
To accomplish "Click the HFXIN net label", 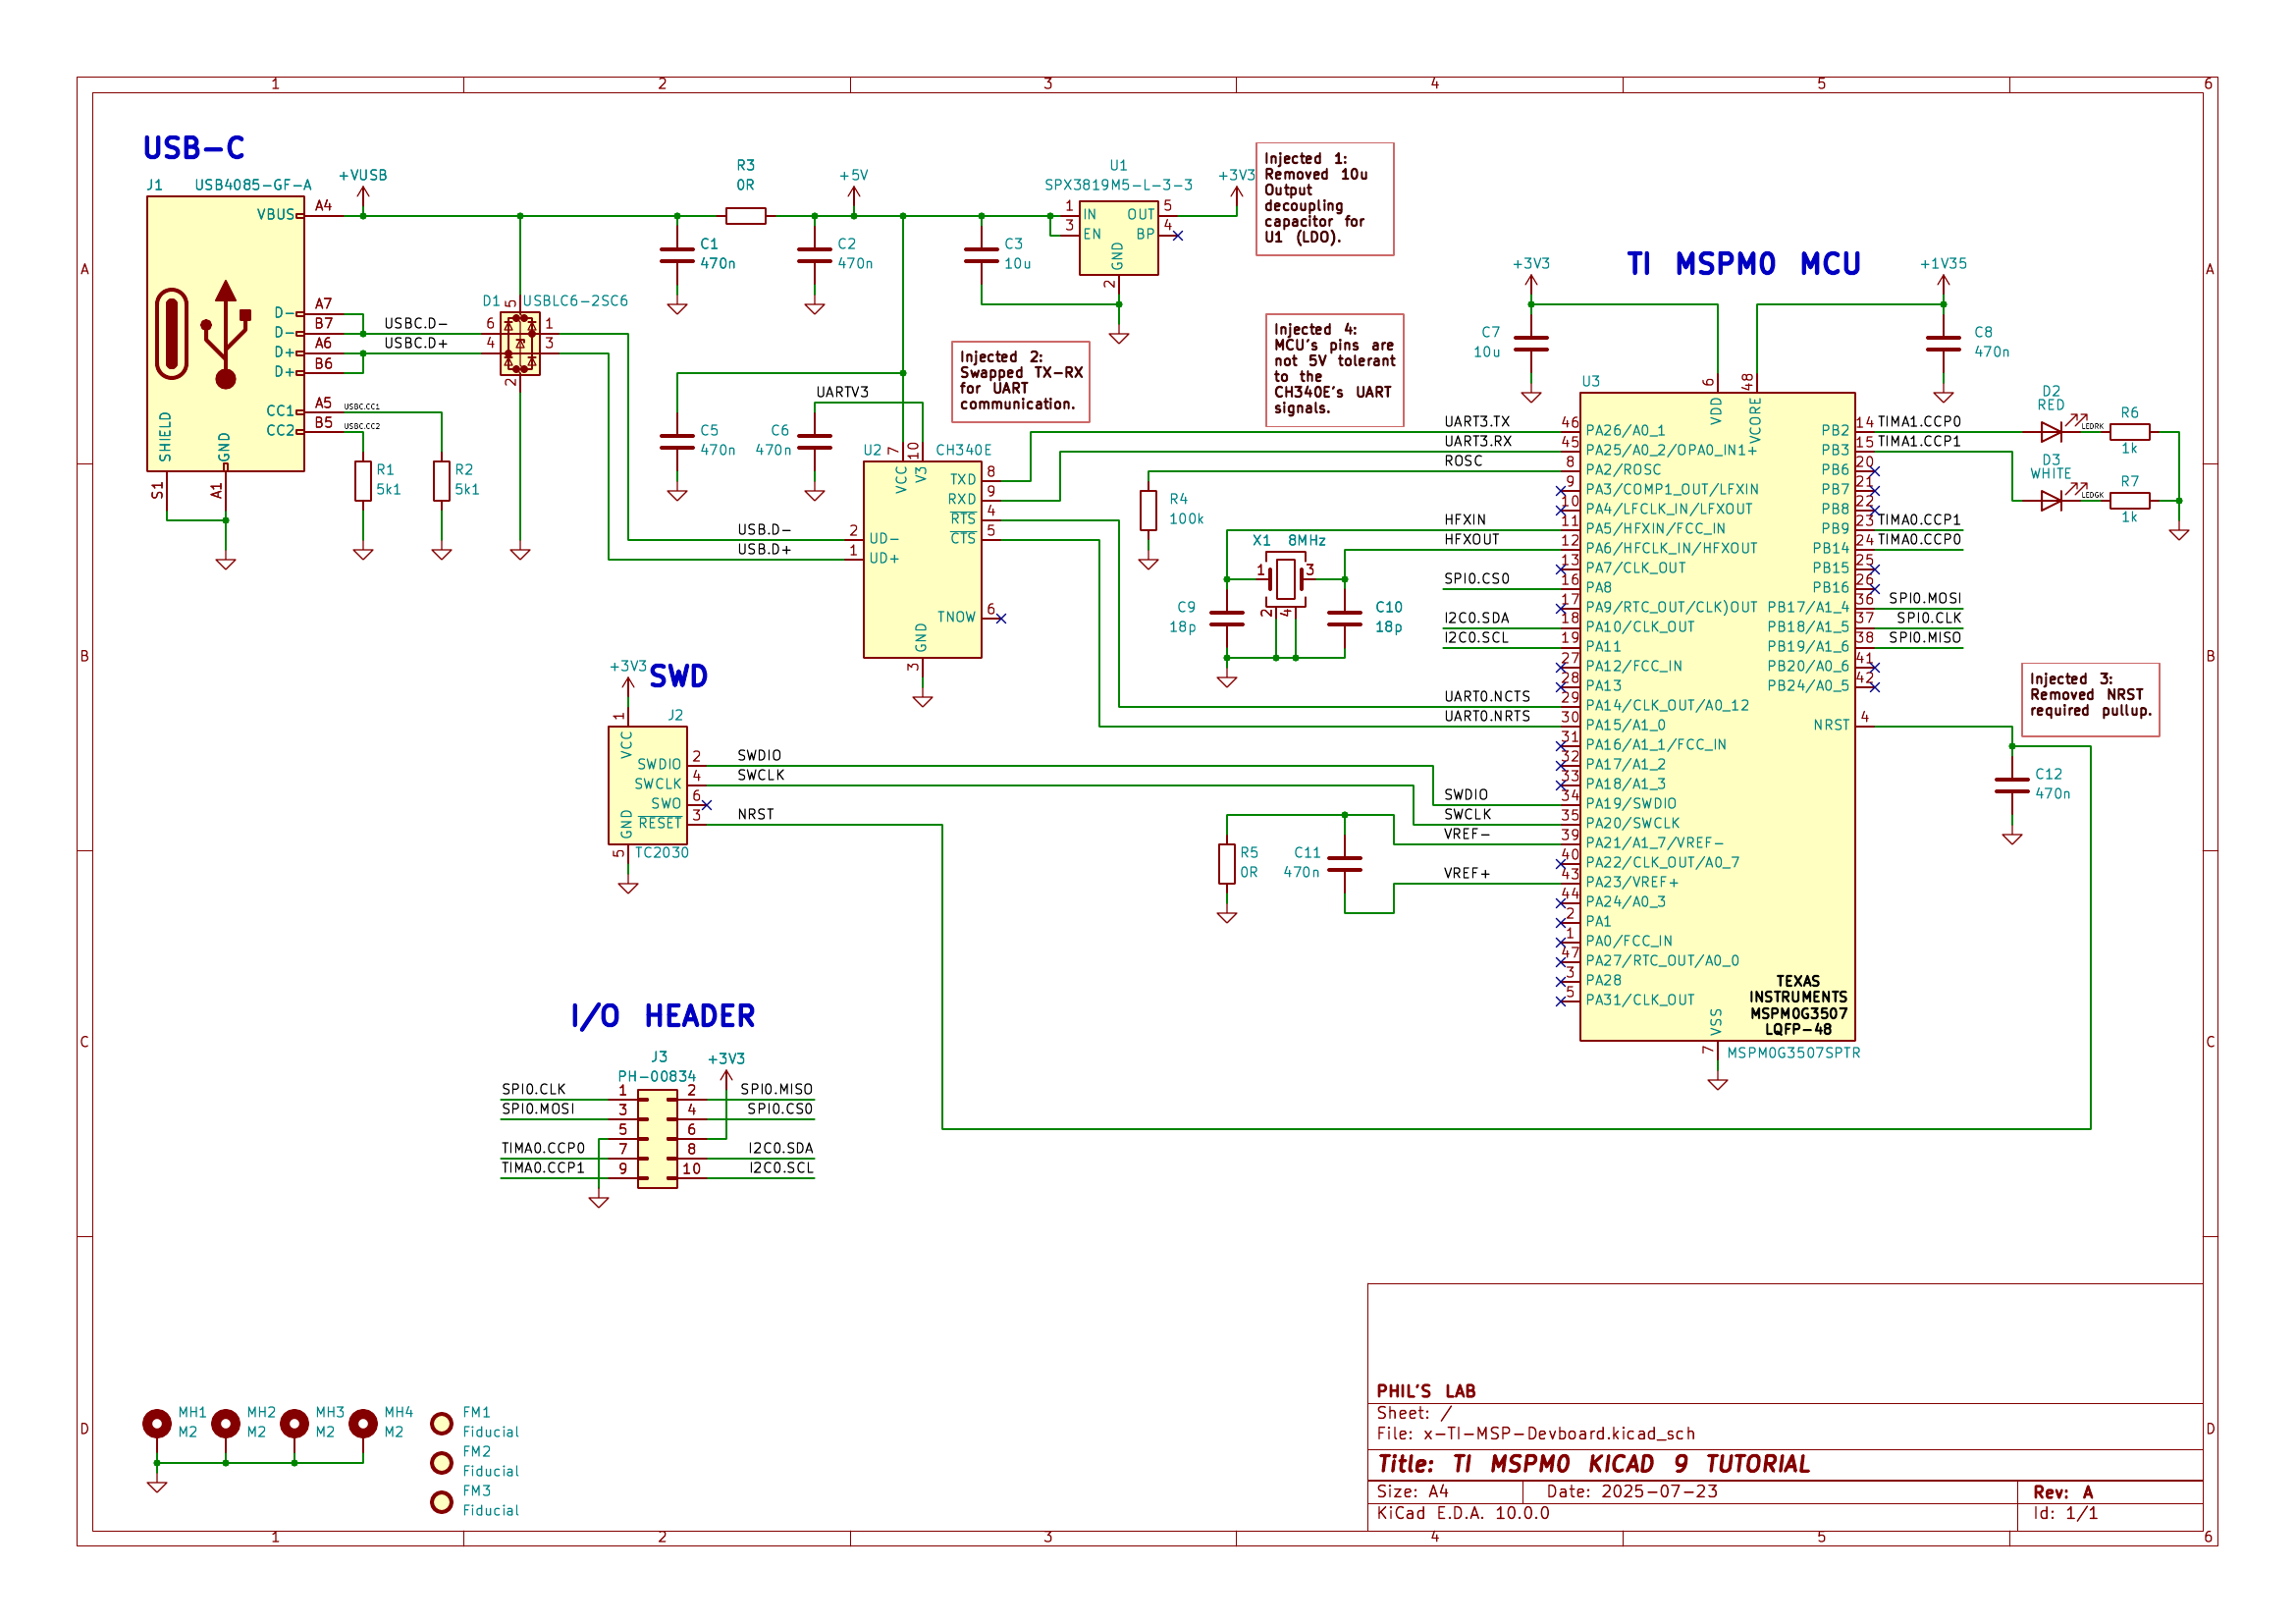I will 1465,520.
